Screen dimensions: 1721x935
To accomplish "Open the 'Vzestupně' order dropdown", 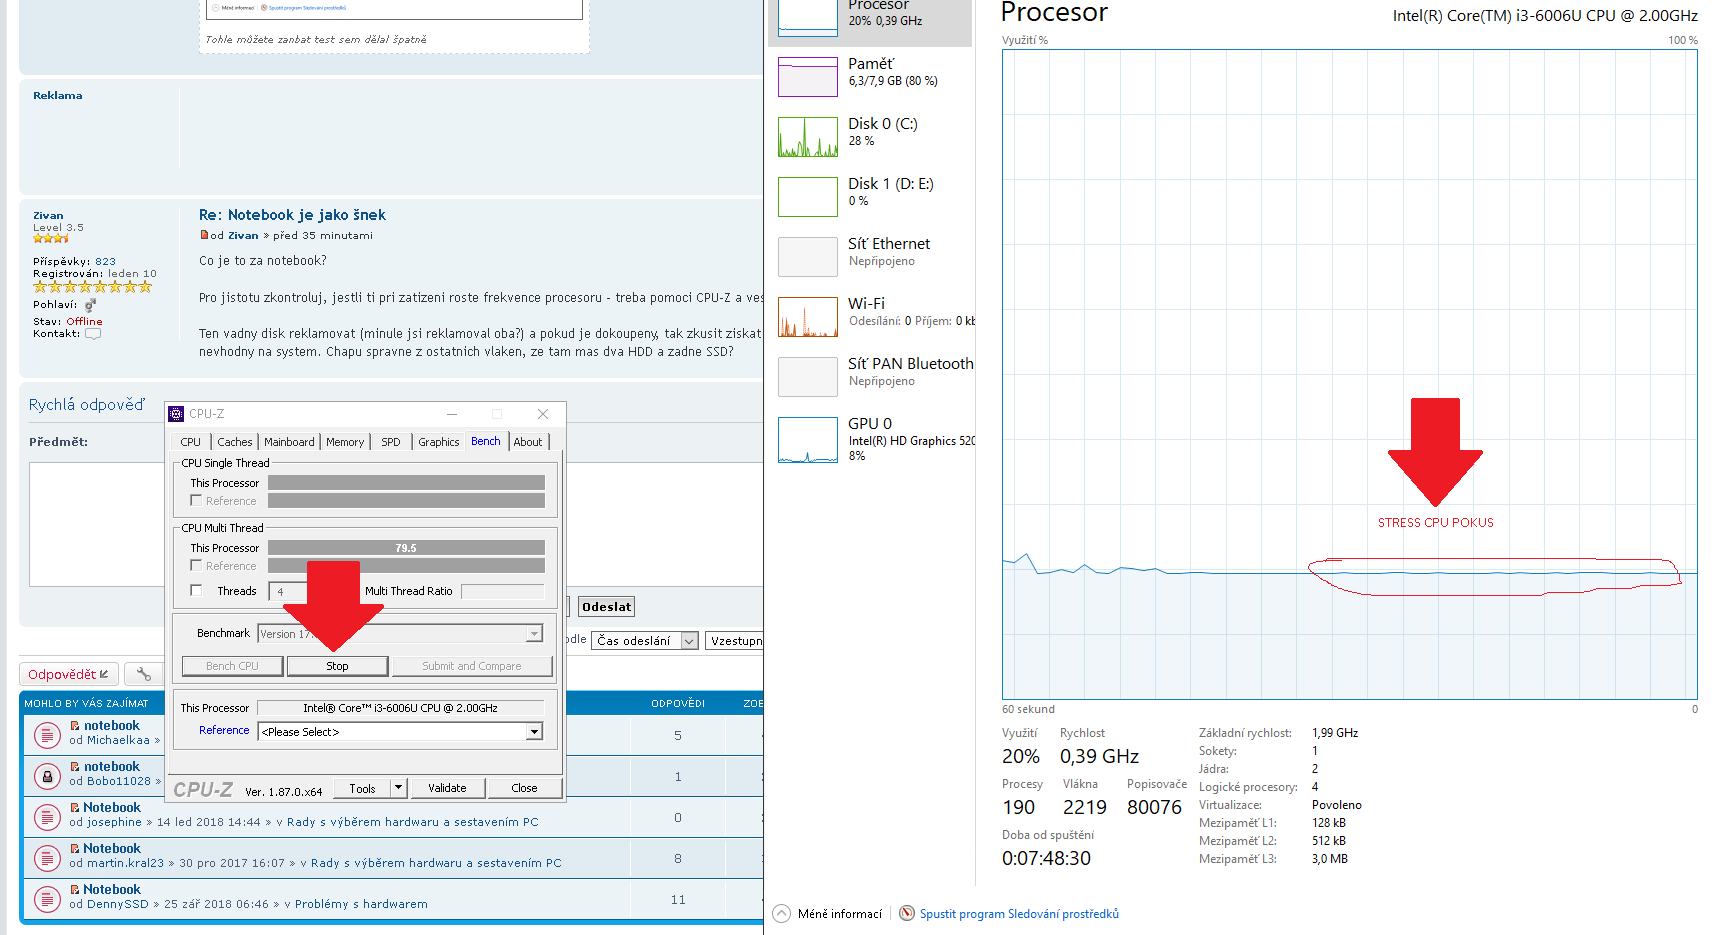I will coord(735,641).
